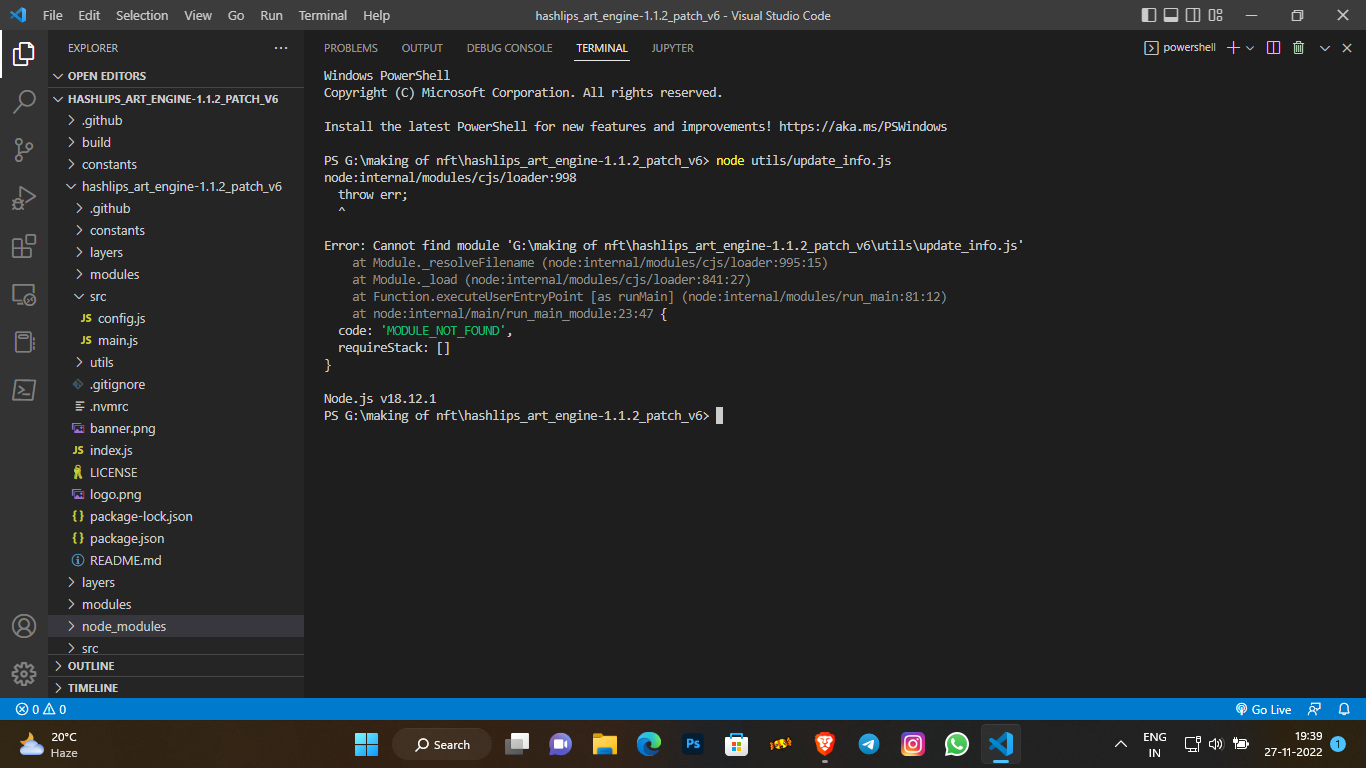Select the Source Control icon
The image size is (1366, 768).
(24, 149)
